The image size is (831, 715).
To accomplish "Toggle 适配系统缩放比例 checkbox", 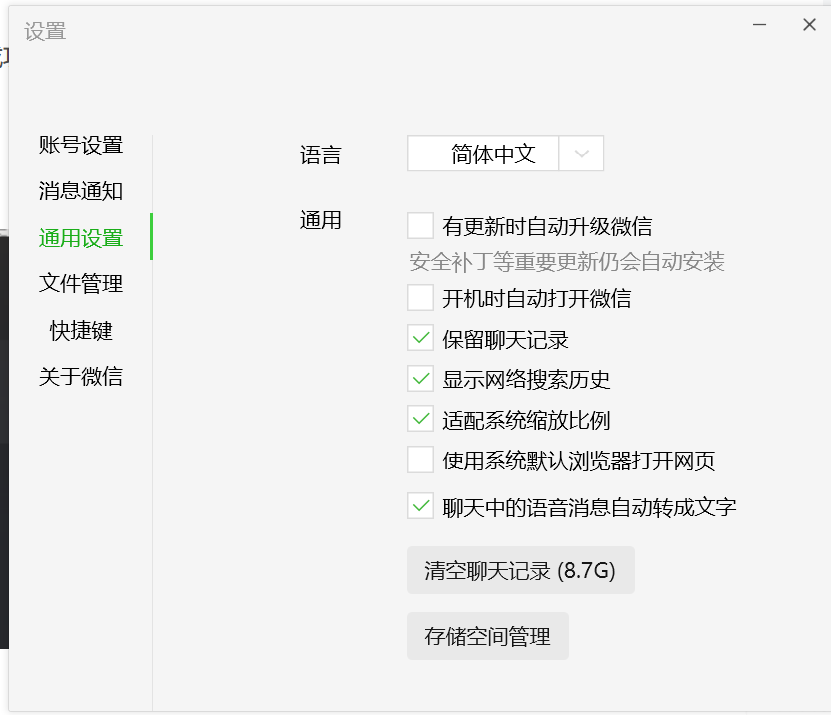I will pyautogui.click(x=420, y=419).
